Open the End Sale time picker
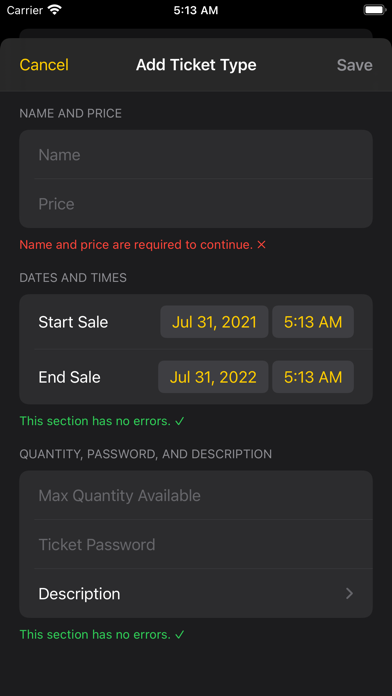Viewport: 392px width, 696px height. click(313, 377)
